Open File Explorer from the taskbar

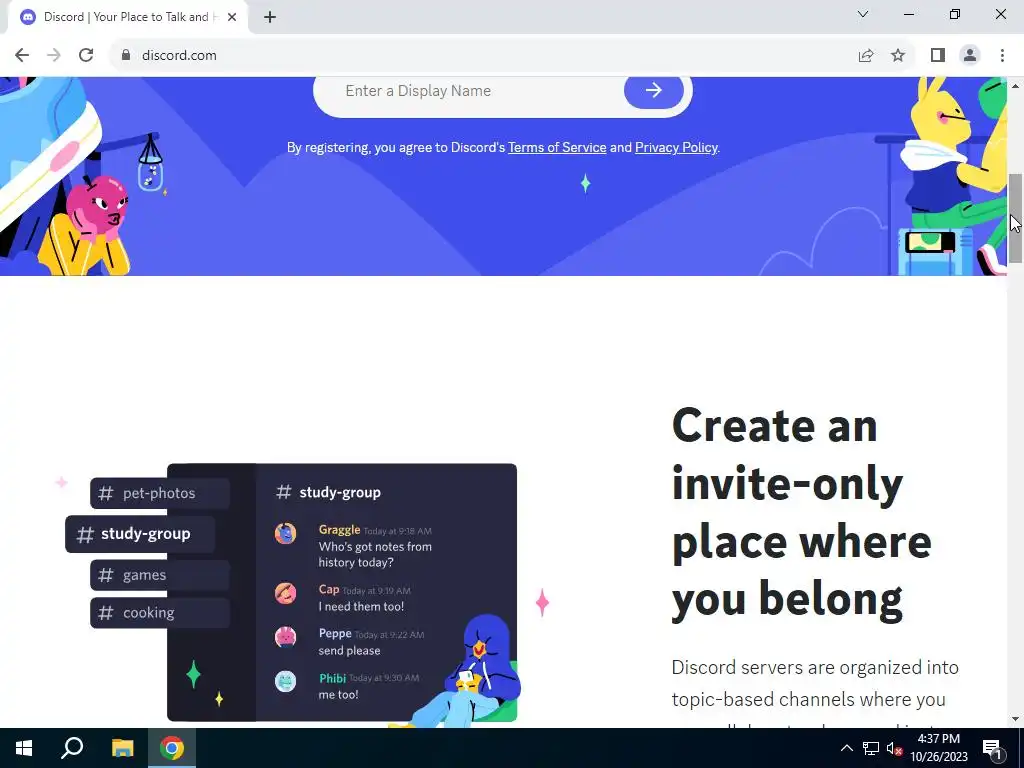click(122, 748)
